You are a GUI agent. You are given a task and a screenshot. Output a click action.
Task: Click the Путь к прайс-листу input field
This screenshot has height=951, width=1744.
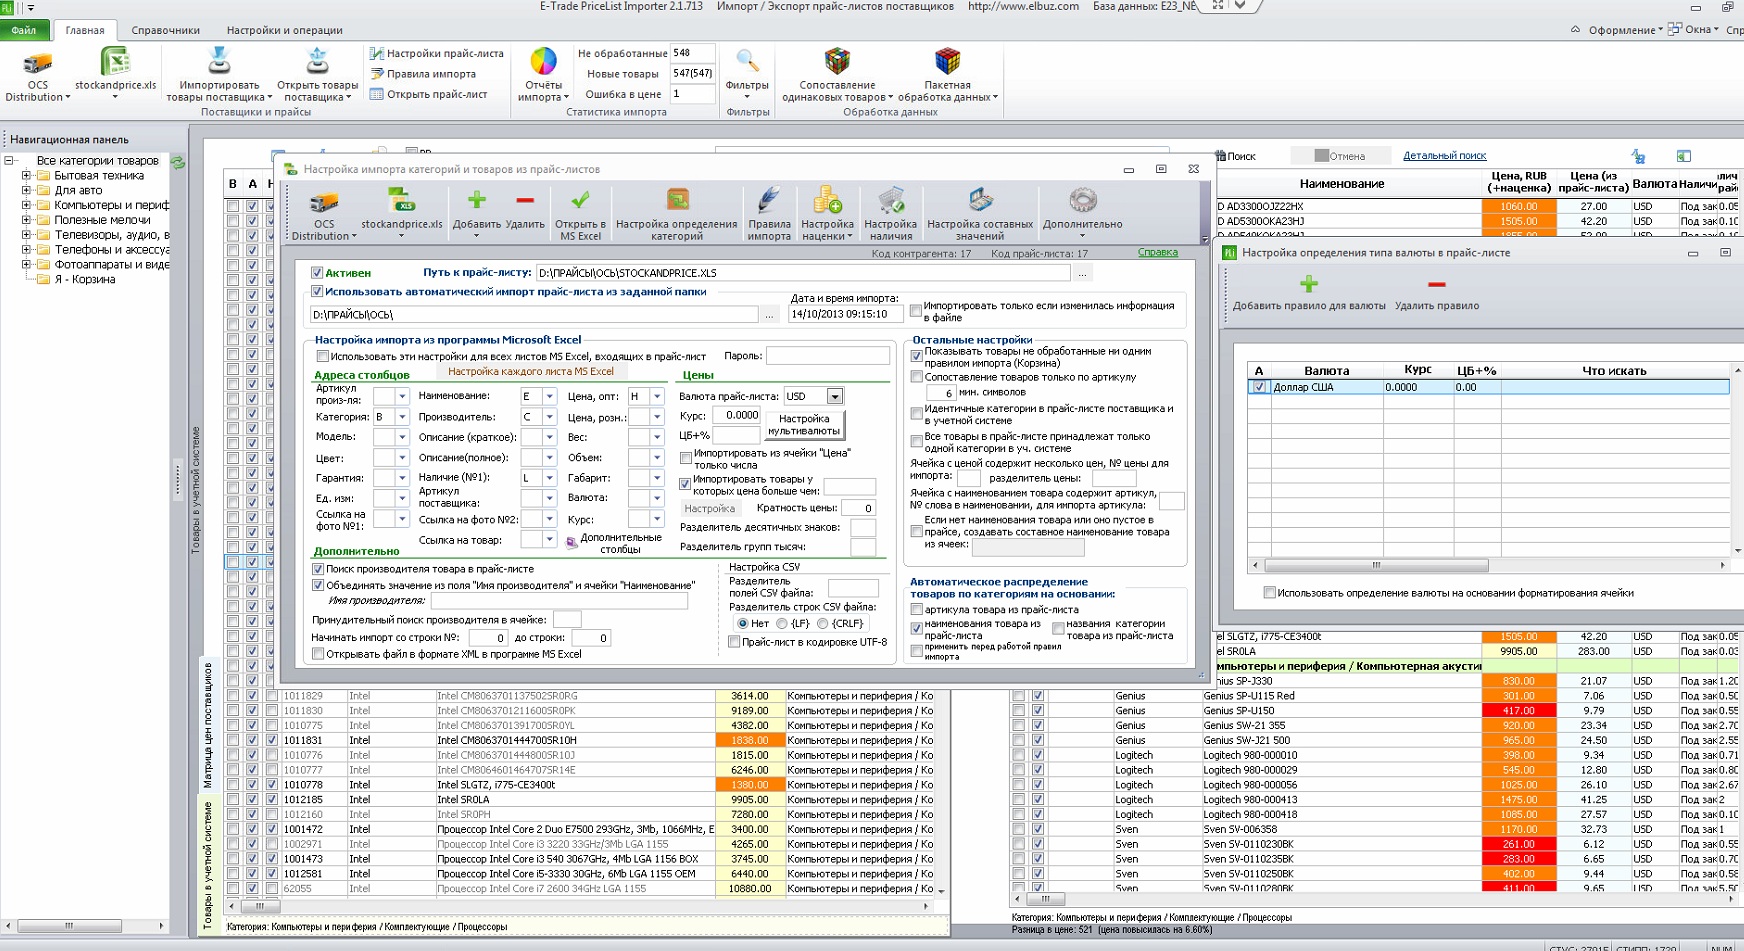click(x=803, y=273)
